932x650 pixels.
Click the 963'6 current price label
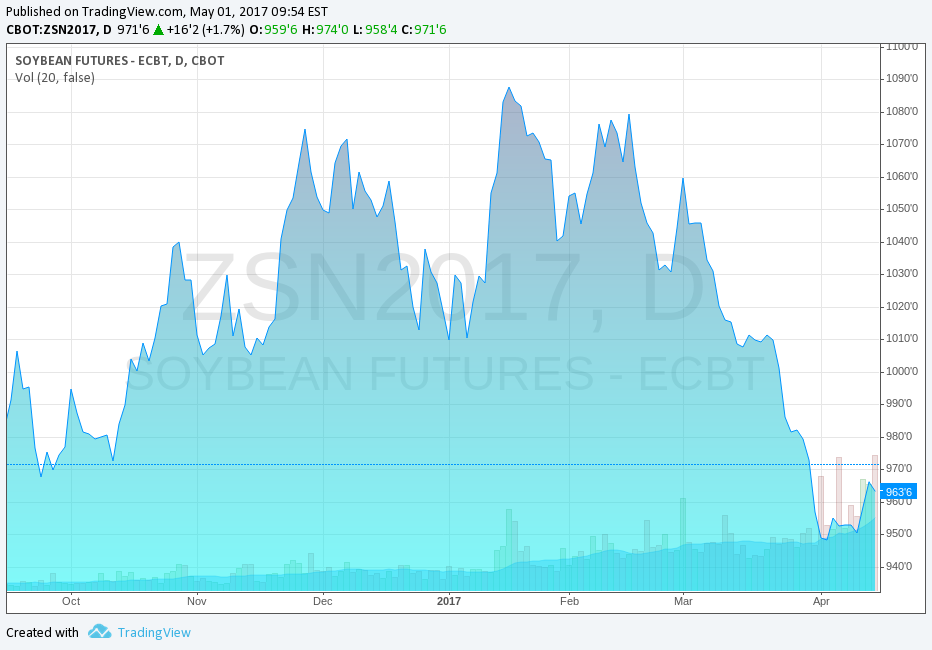click(898, 492)
